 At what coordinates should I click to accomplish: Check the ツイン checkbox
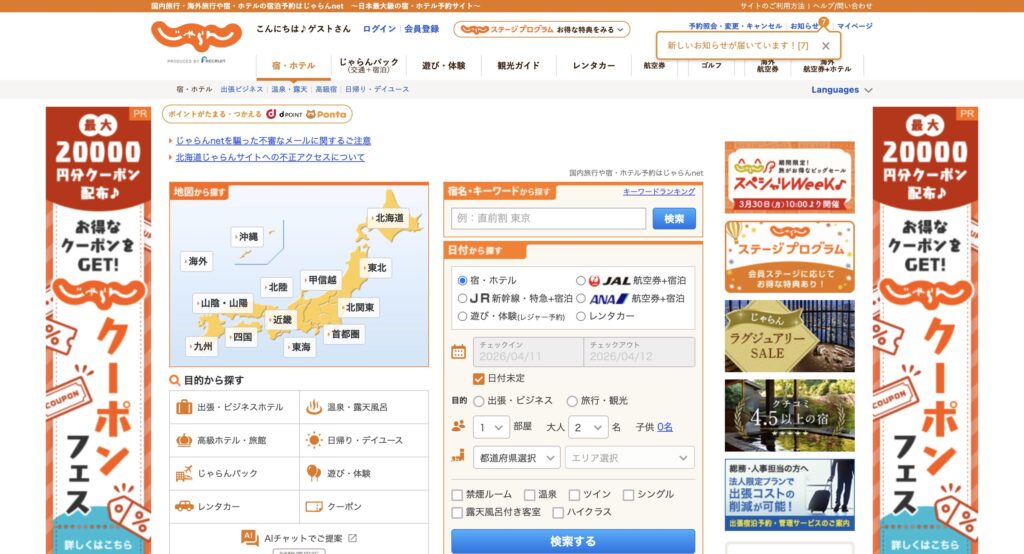point(574,495)
